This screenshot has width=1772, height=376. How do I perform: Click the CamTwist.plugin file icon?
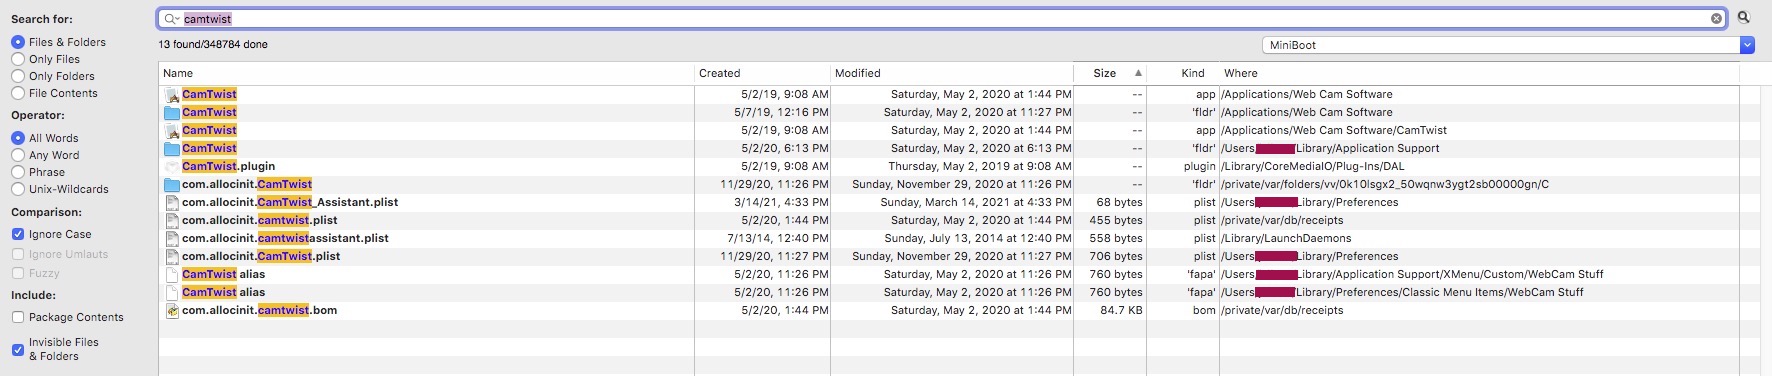pos(172,167)
